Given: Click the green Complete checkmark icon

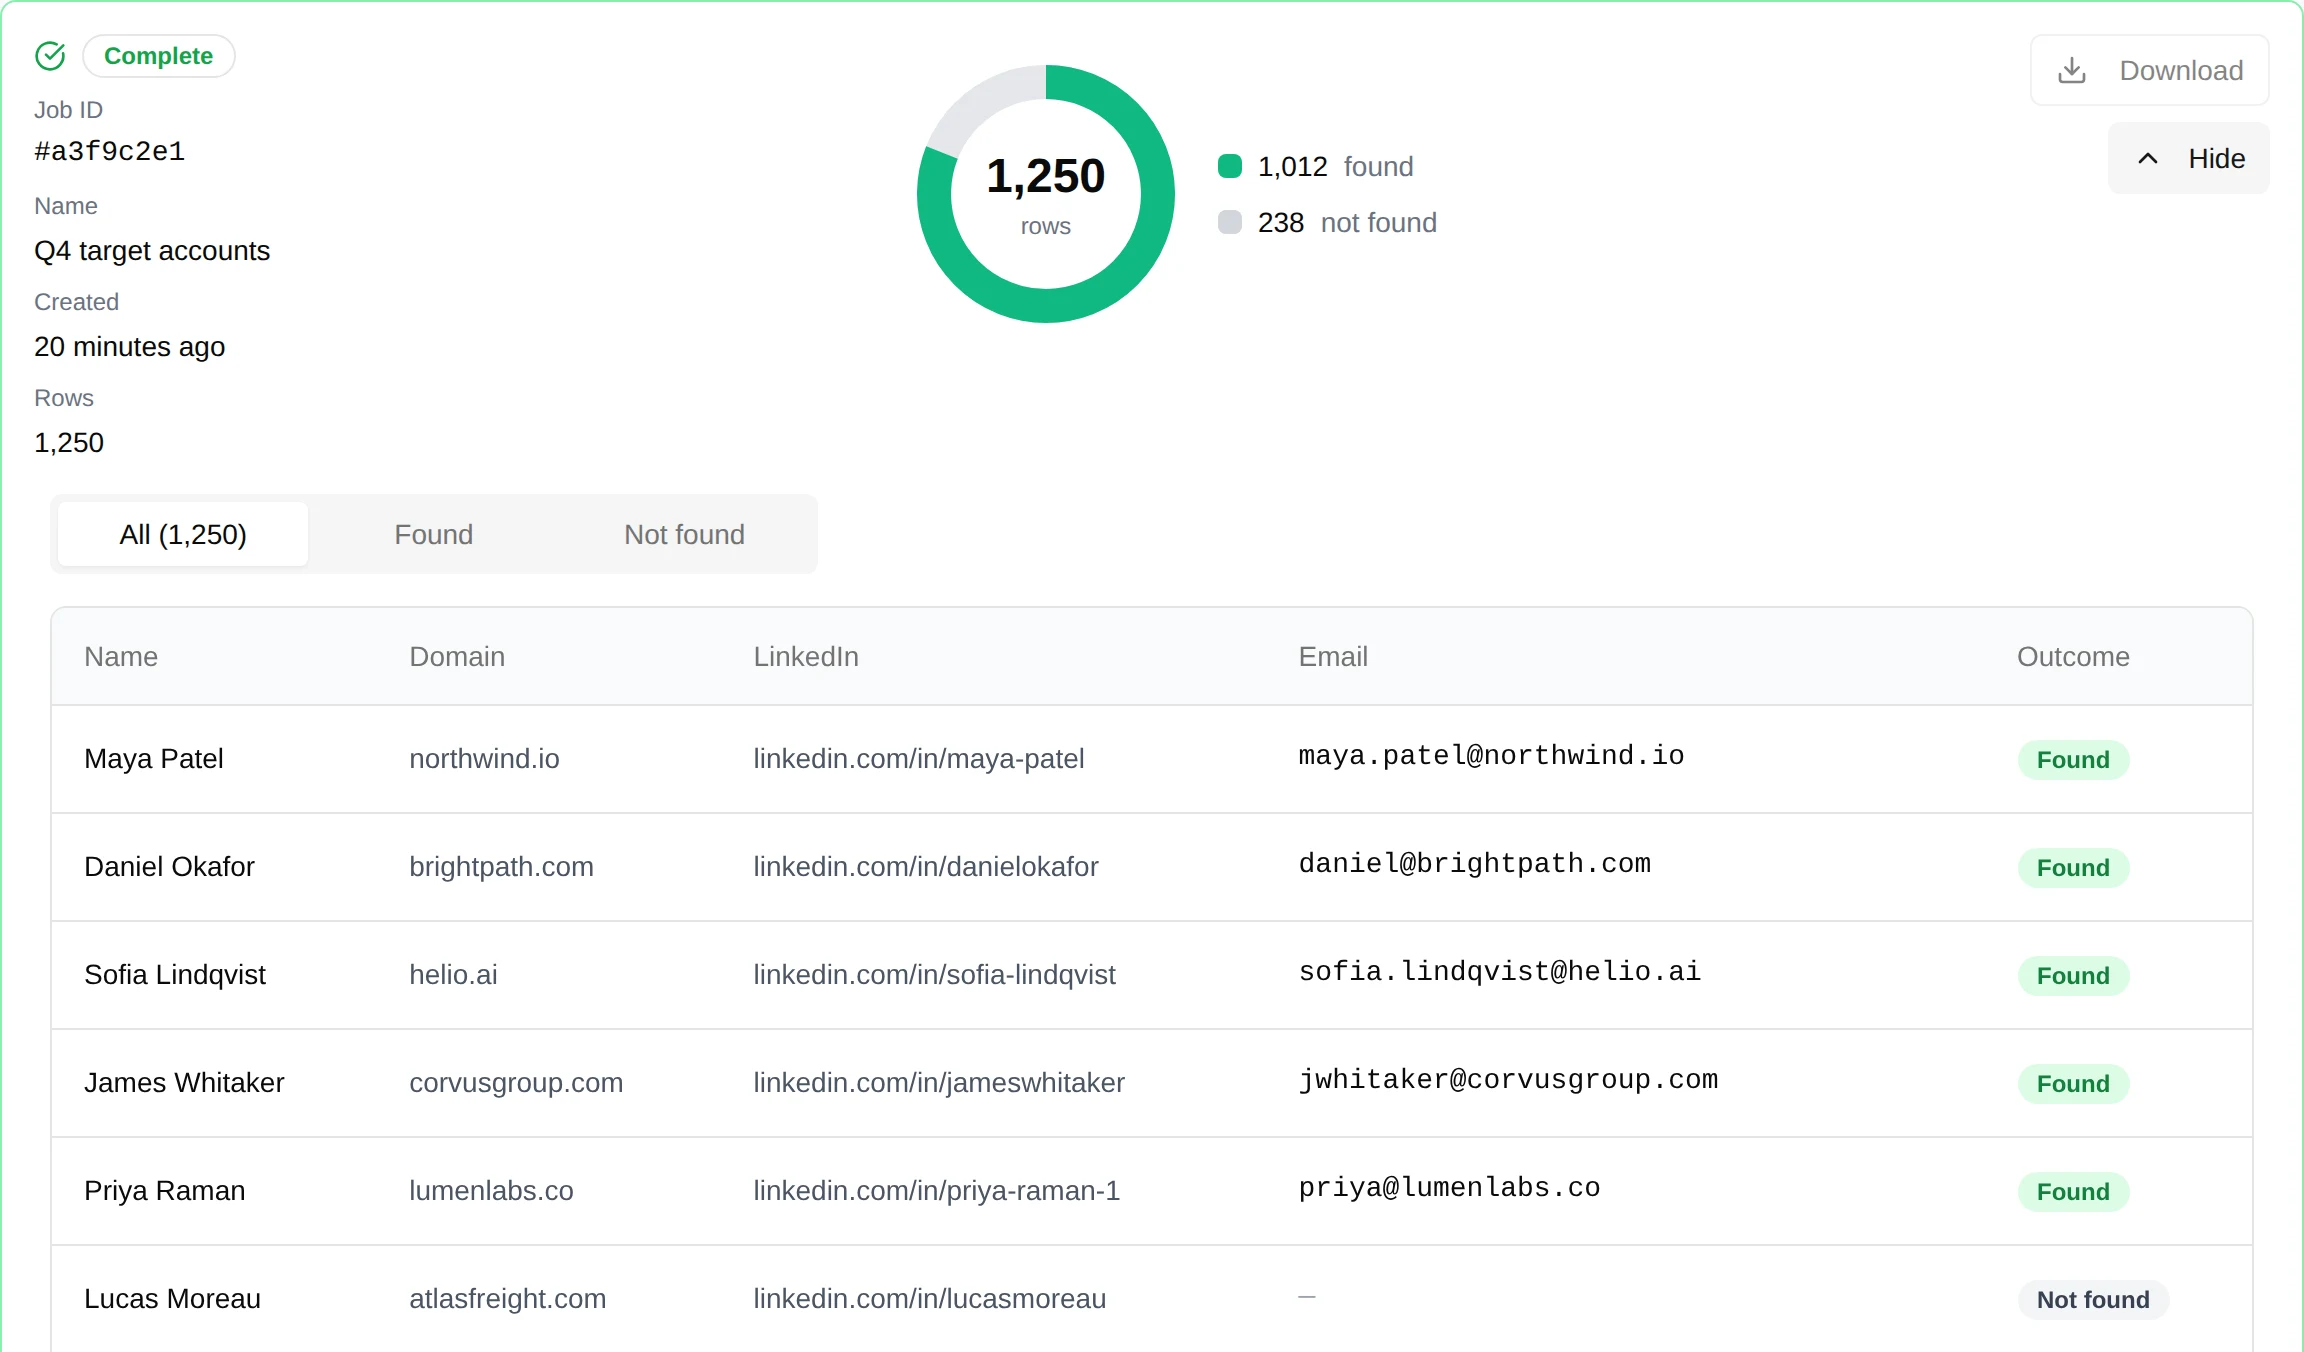Looking at the screenshot, I should [50, 56].
